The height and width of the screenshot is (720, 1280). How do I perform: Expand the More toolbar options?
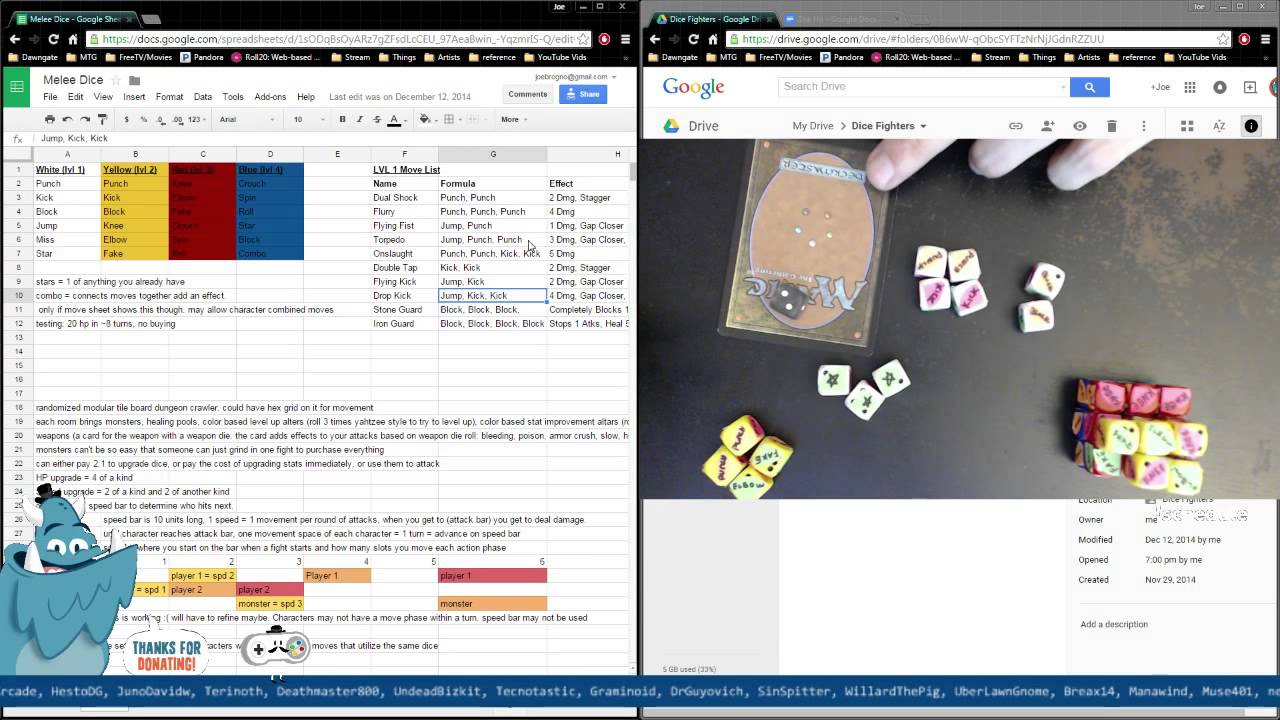point(513,119)
